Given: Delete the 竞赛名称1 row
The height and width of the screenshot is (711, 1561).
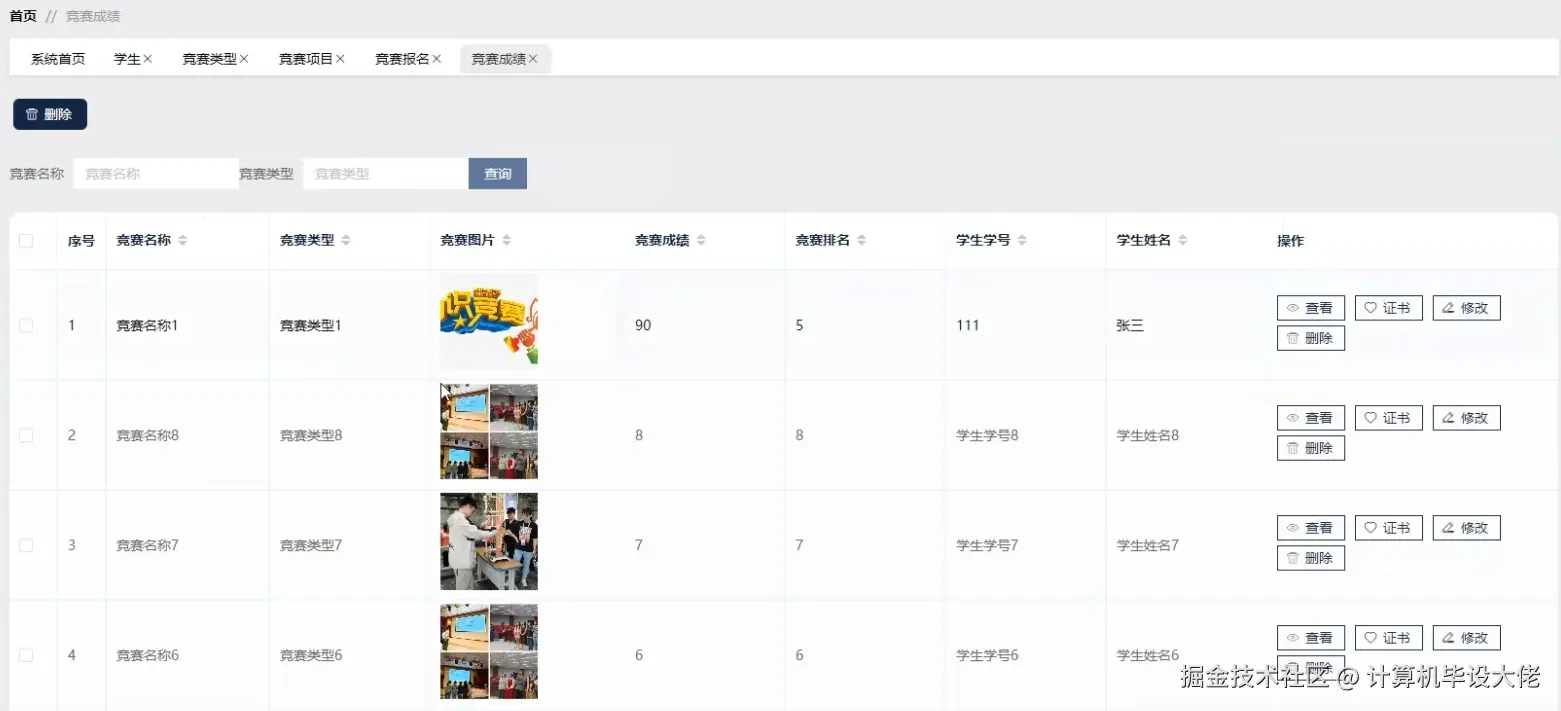Looking at the screenshot, I should pyautogui.click(x=1311, y=338).
